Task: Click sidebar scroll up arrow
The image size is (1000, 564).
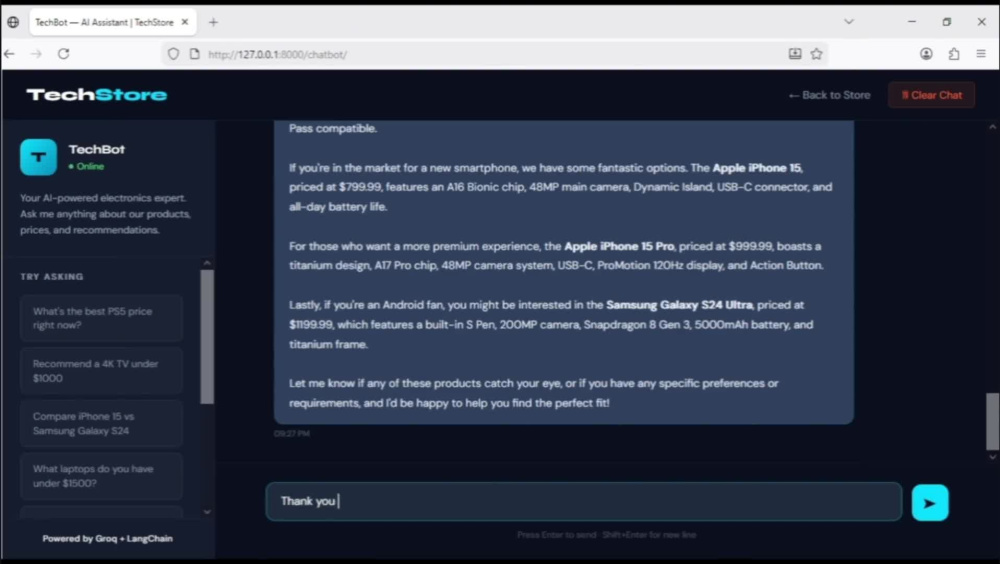Action: pyautogui.click(x=207, y=263)
